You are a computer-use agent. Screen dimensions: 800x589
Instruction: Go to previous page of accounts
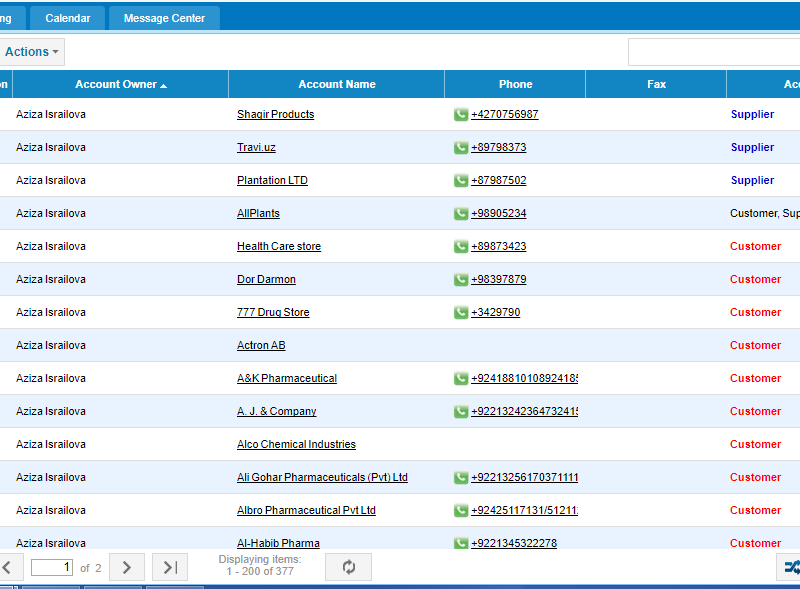tap(7, 567)
